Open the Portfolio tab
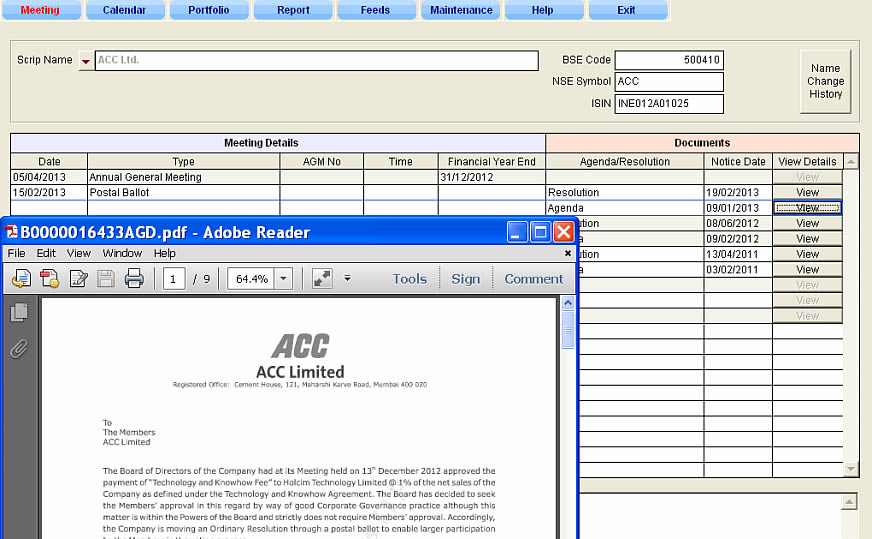Viewport: 872px width, 539px height. pyautogui.click(x=209, y=10)
